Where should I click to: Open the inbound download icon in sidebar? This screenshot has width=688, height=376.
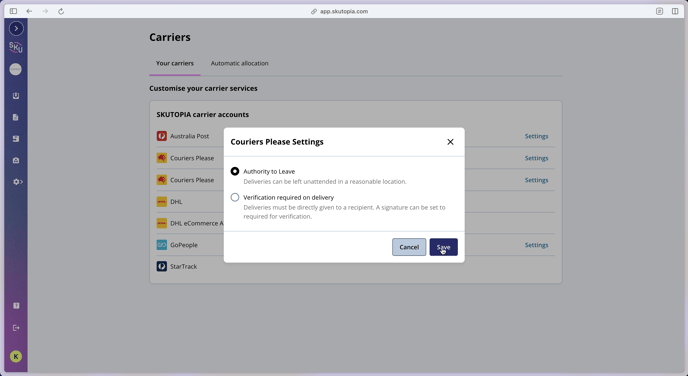click(x=16, y=96)
